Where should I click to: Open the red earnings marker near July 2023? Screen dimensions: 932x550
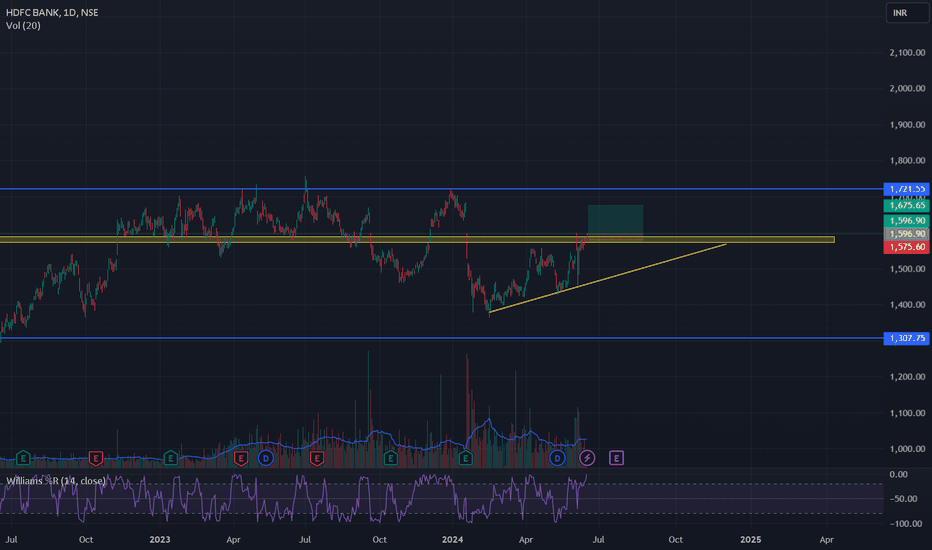pos(317,458)
